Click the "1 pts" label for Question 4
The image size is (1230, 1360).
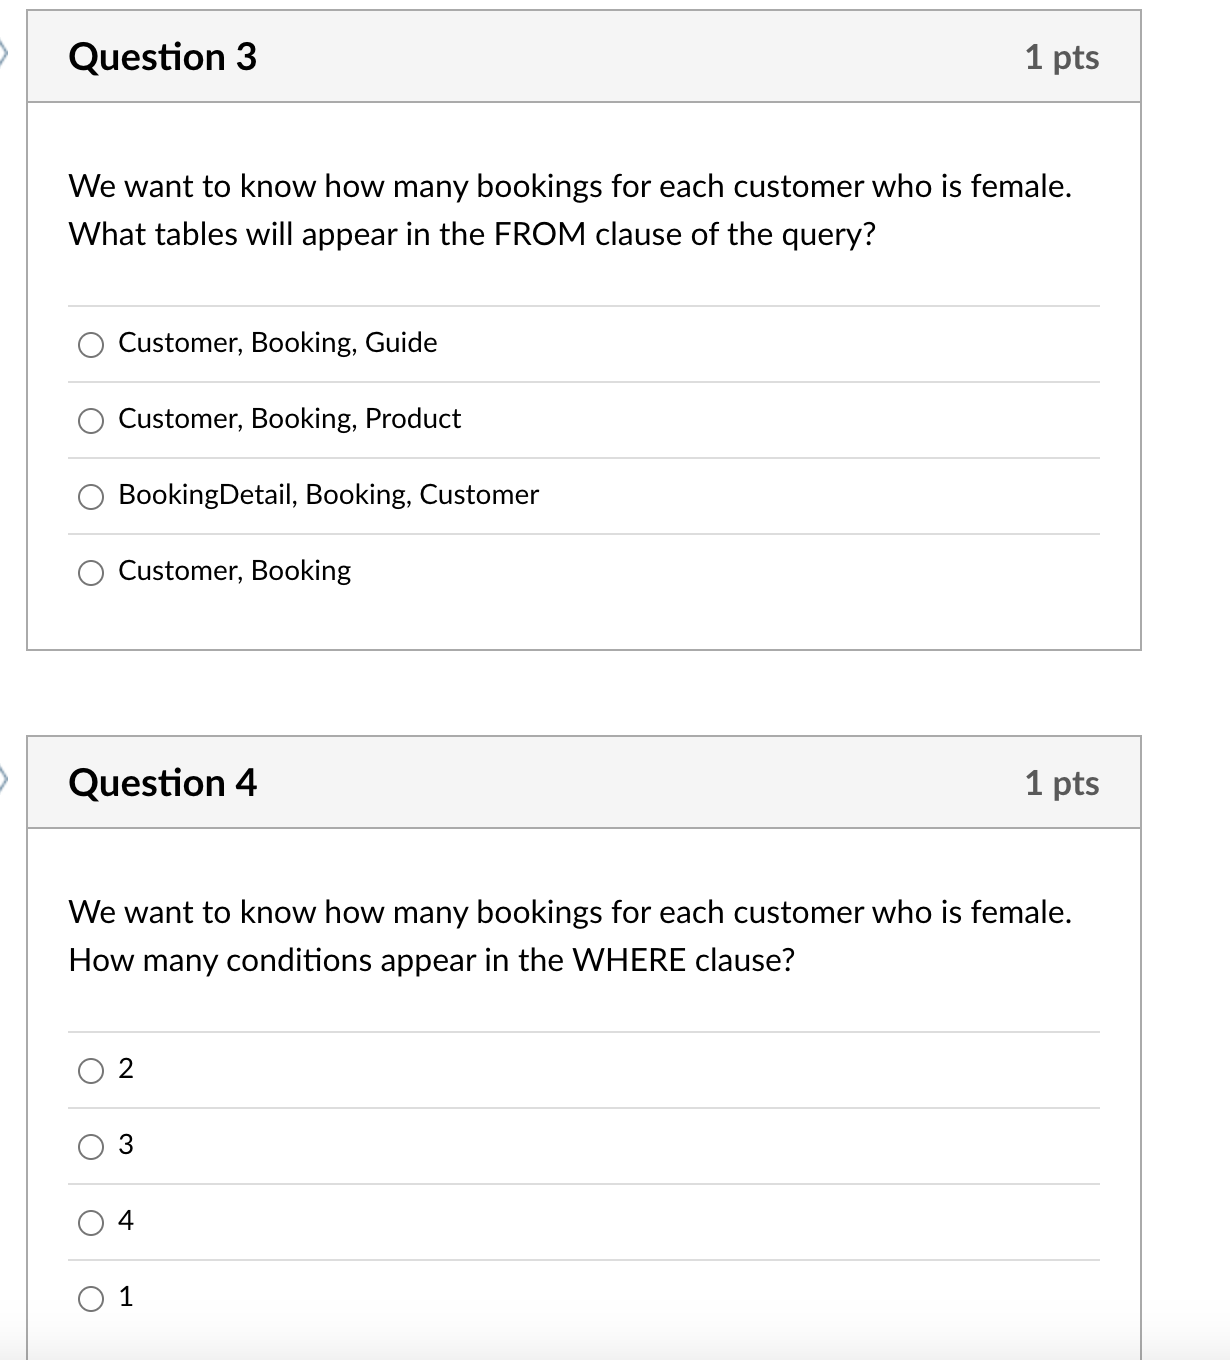(x=1062, y=783)
